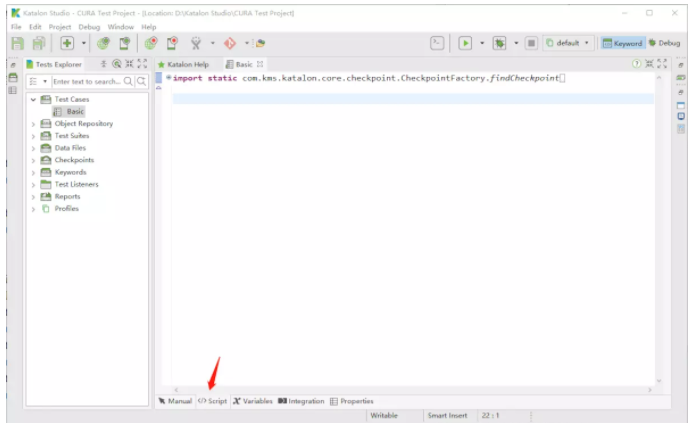The height and width of the screenshot is (431, 697).
Task: Click the red diamond Git icon
Action: pos(230,43)
